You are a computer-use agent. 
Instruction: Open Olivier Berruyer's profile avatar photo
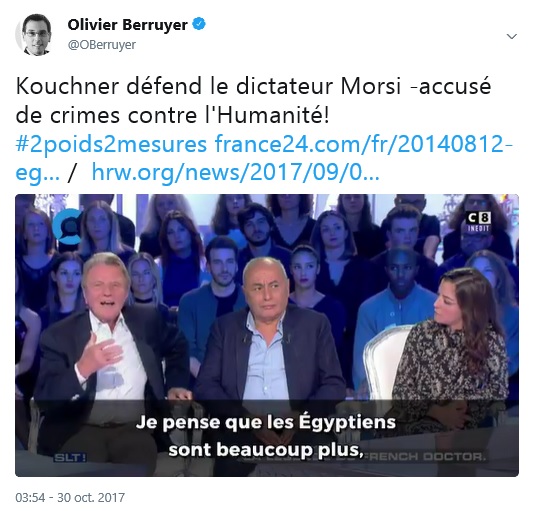(34, 35)
